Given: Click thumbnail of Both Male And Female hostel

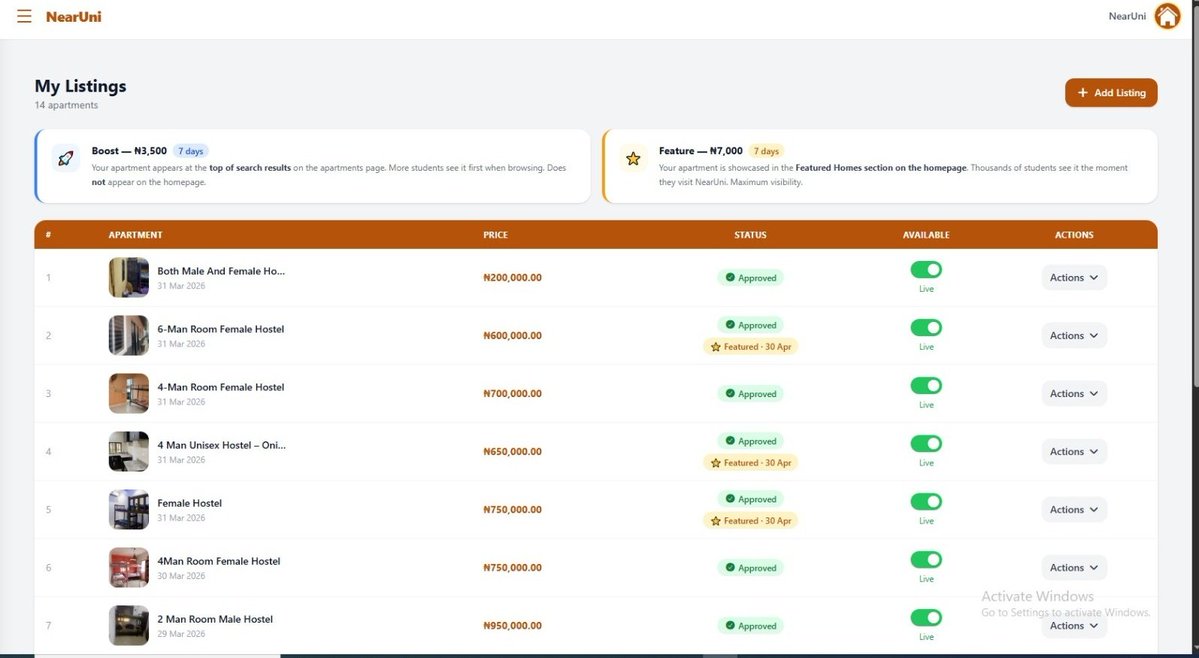Looking at the screenshot, I should 128,277.
